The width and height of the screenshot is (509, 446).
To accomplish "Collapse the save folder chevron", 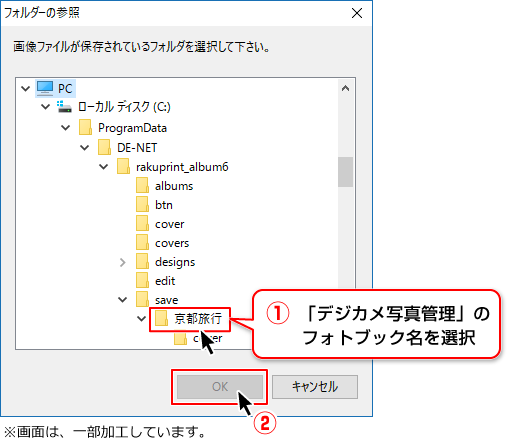I will coord(123,300).
